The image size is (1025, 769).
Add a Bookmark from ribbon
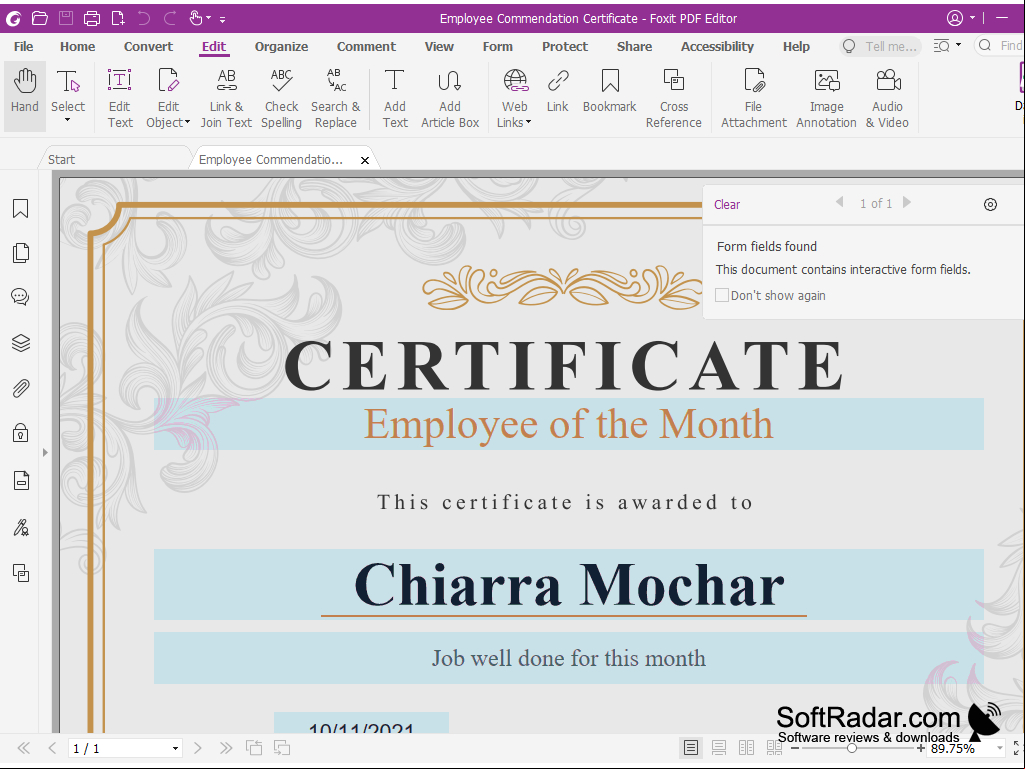609,90
